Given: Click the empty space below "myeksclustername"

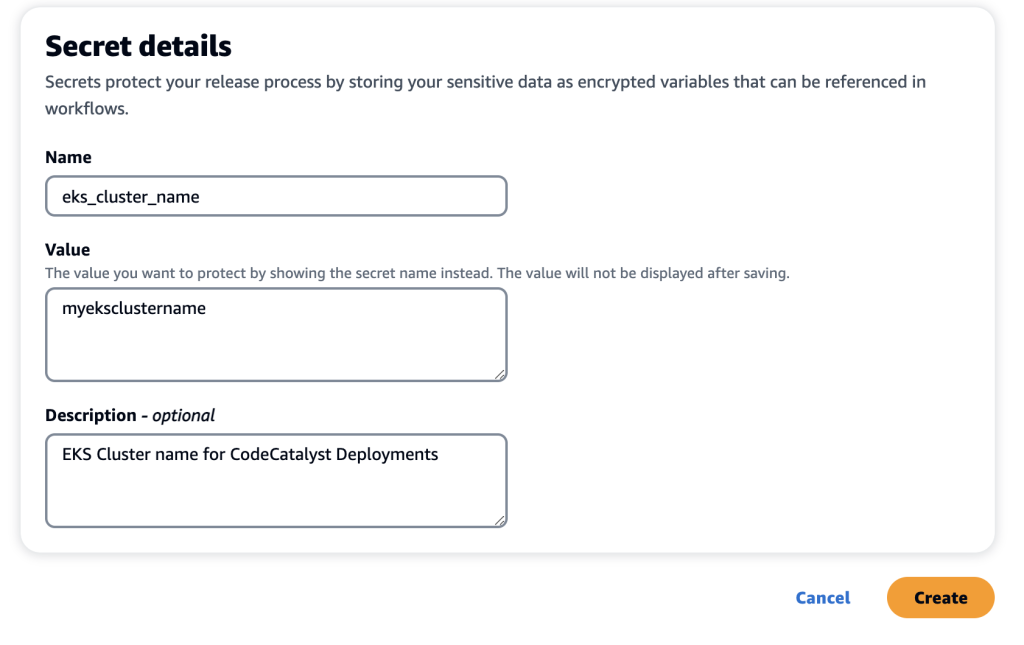Looking at the screenshot, I should (200, 352).
